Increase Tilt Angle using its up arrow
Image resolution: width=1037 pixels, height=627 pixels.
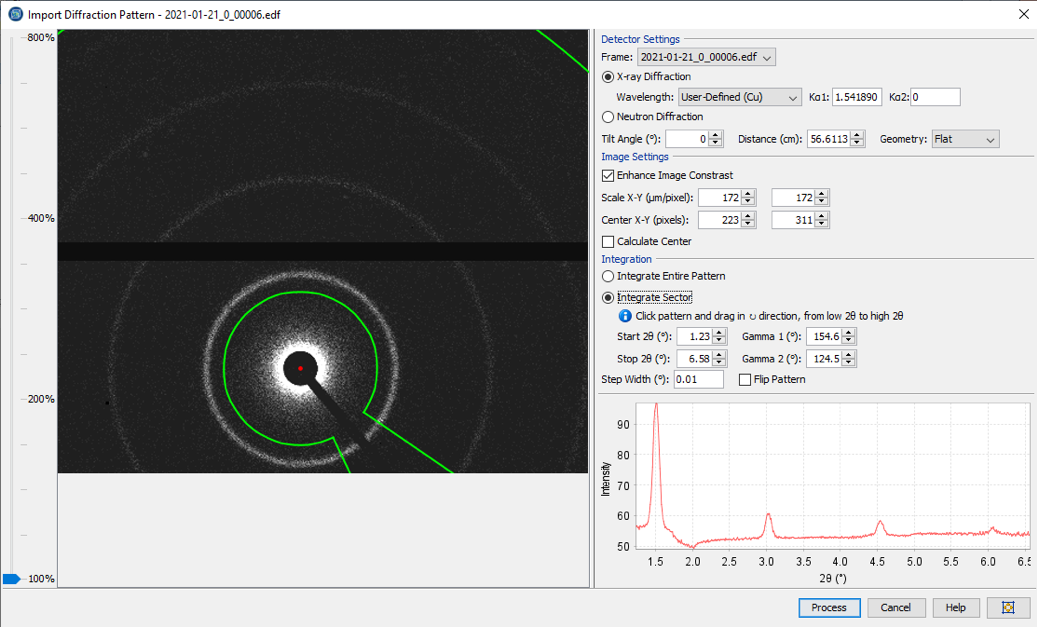tap(716, 135)
